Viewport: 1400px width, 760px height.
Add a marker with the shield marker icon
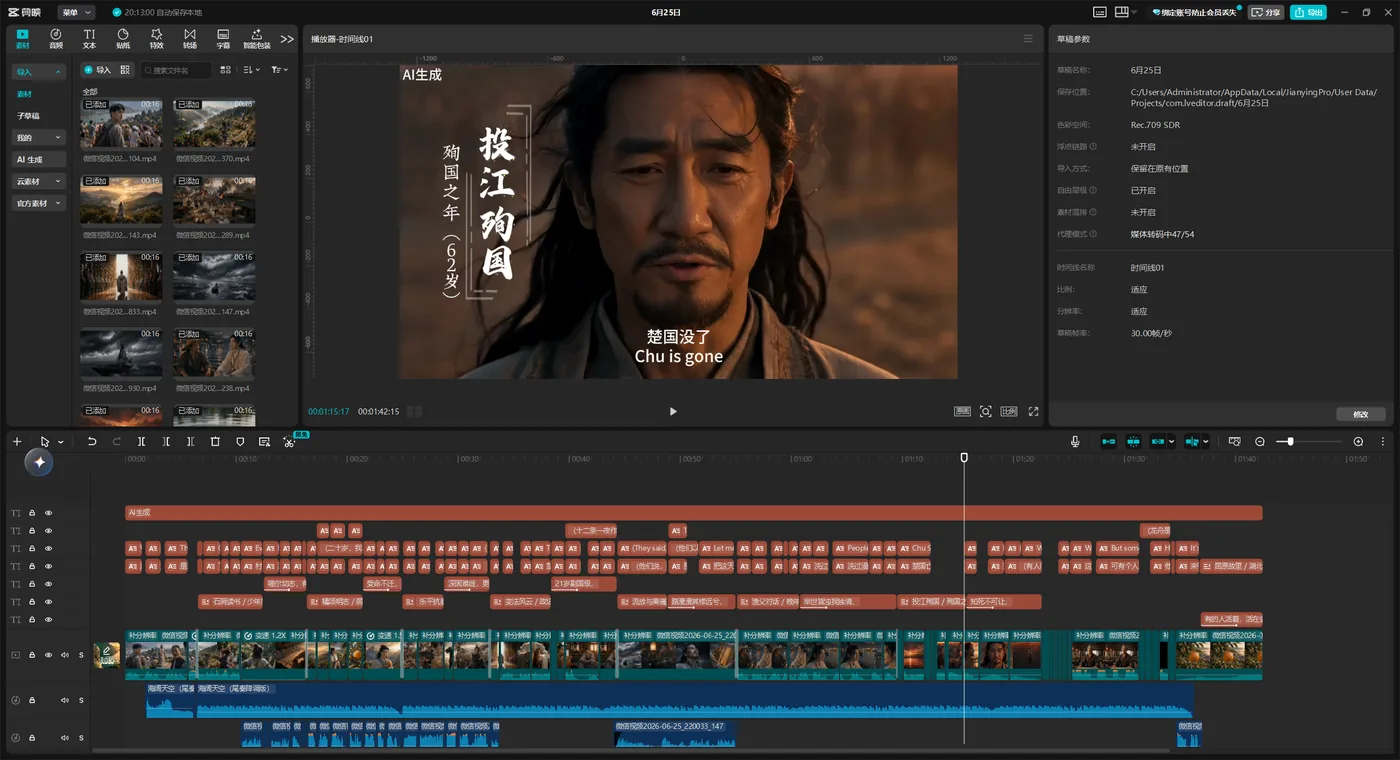pyautogui.click(x=240, y=441)
